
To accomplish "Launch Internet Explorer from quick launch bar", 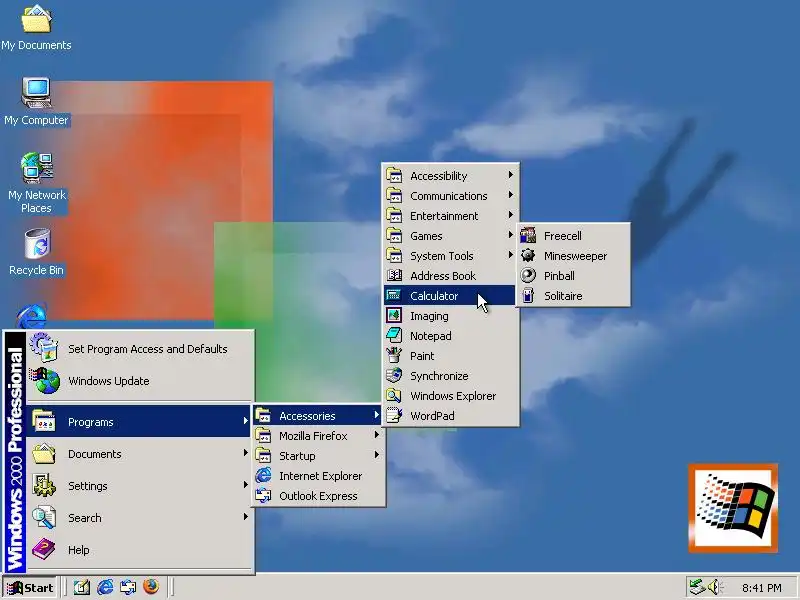I will (105, 587).
